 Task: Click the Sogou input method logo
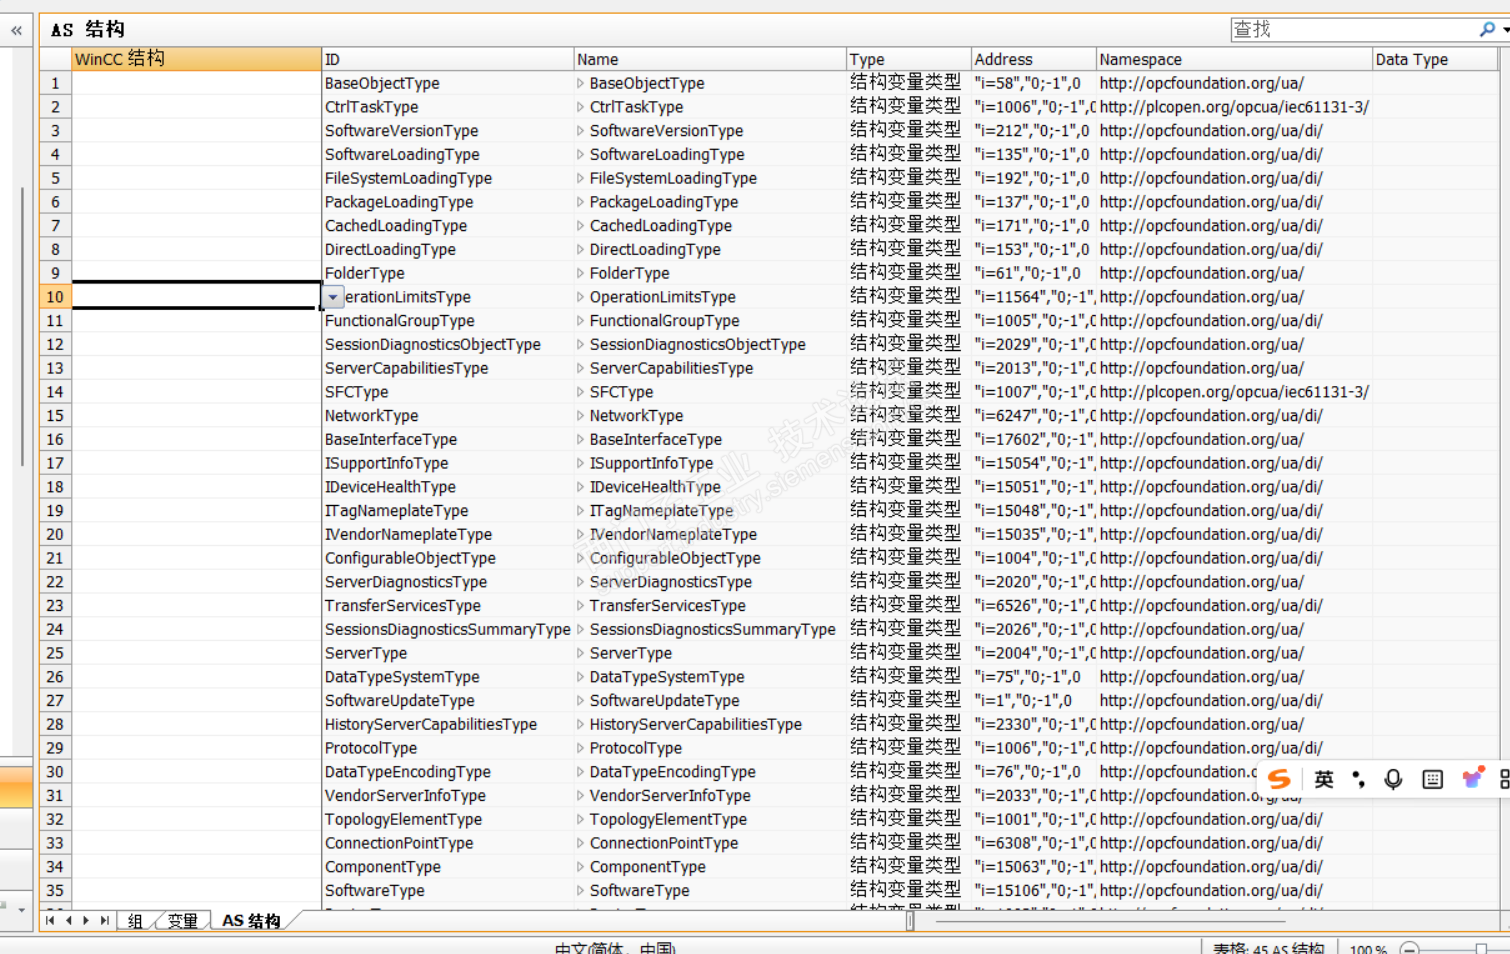point(1279,779)
